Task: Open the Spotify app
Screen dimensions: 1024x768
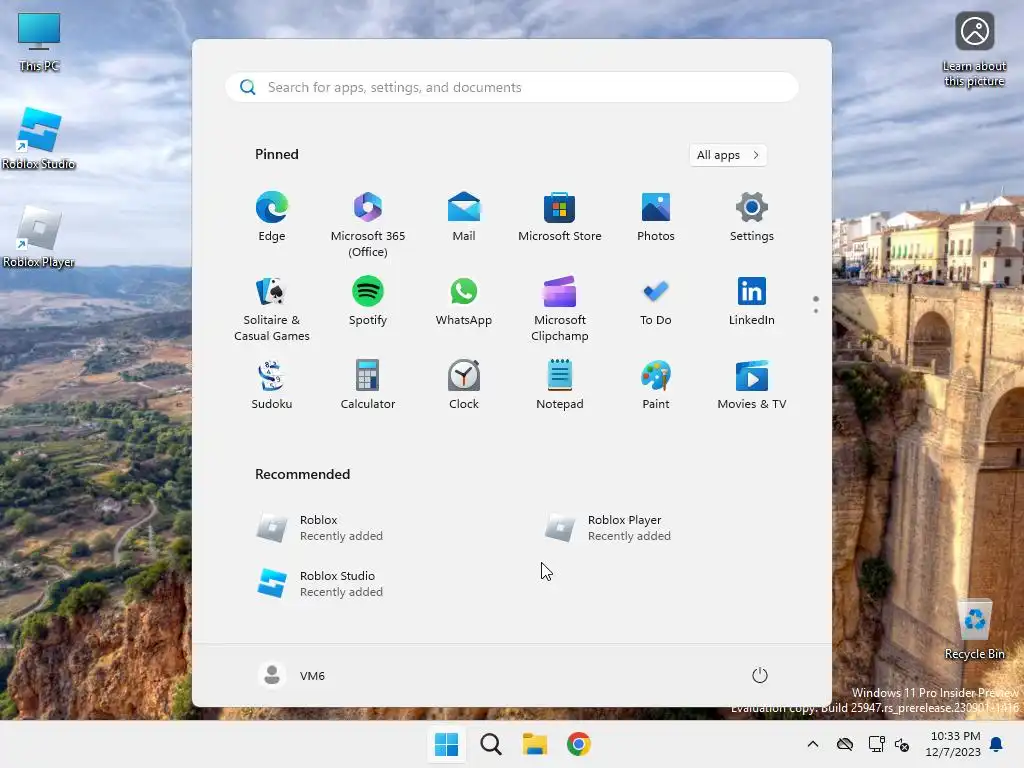Action: tap(368, 301)
